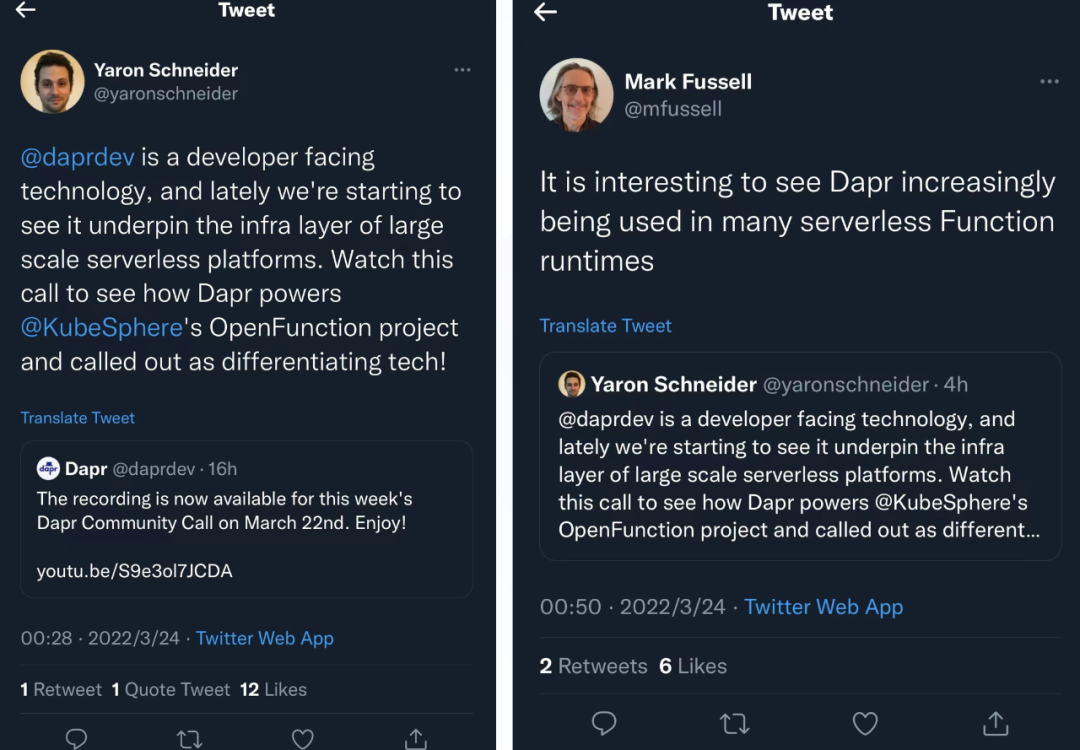
Task: Open the quoted Dapr tweet's youtu.be link
Action: [x=135, y=572]
